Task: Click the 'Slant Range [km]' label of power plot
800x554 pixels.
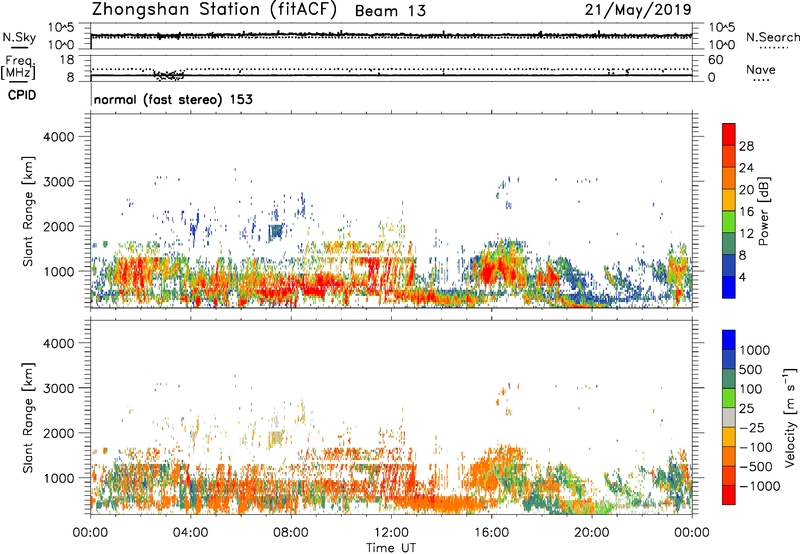Action: click(x=28, y=211)
